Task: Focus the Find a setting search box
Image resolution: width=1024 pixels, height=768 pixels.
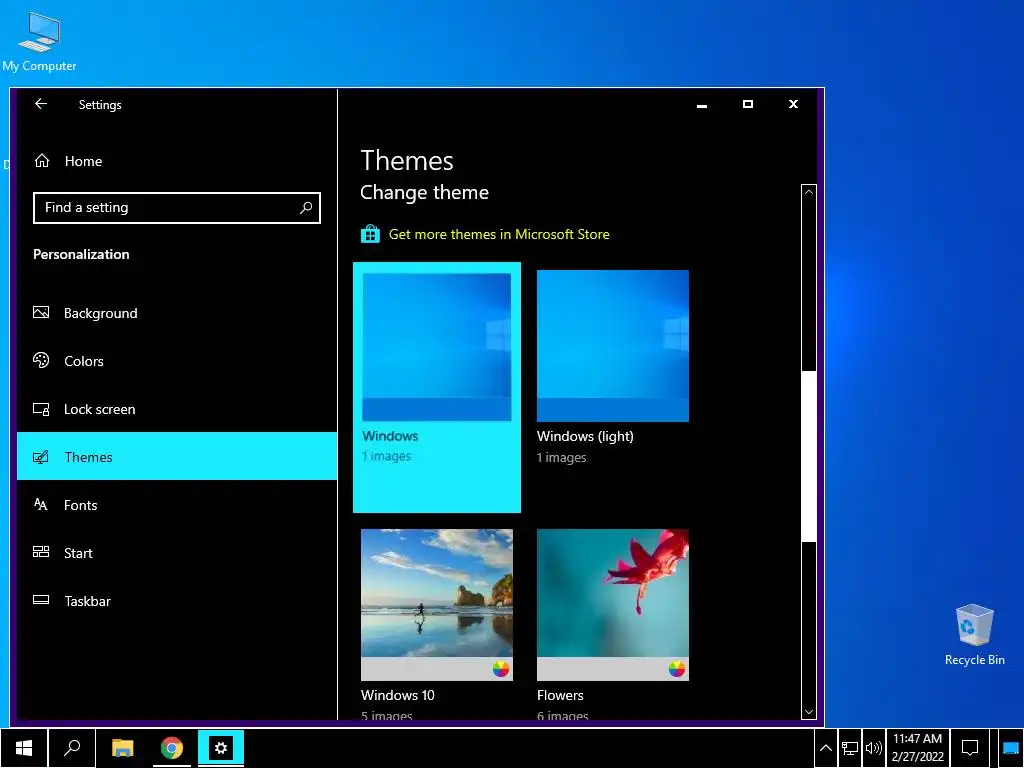Action: tap(176, 208)
